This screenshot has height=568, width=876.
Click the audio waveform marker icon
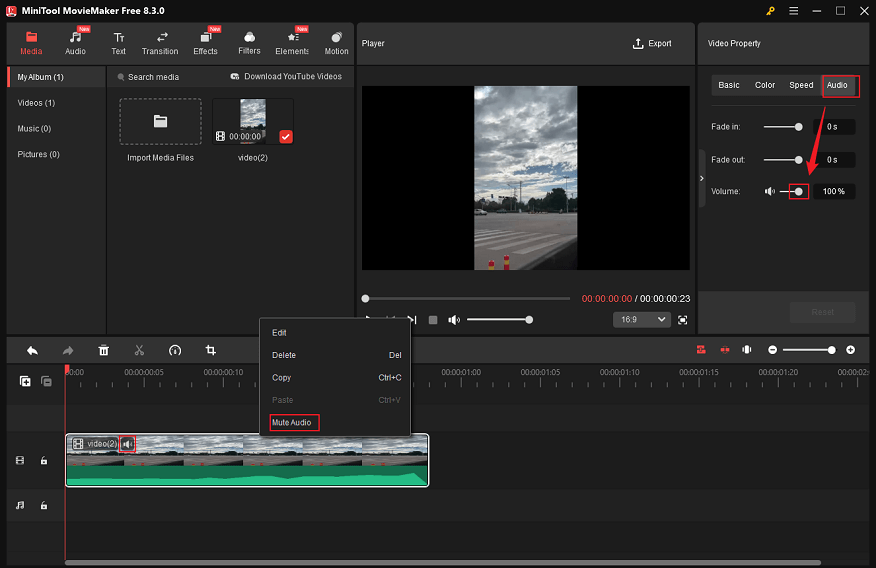[x=746, y=350]
